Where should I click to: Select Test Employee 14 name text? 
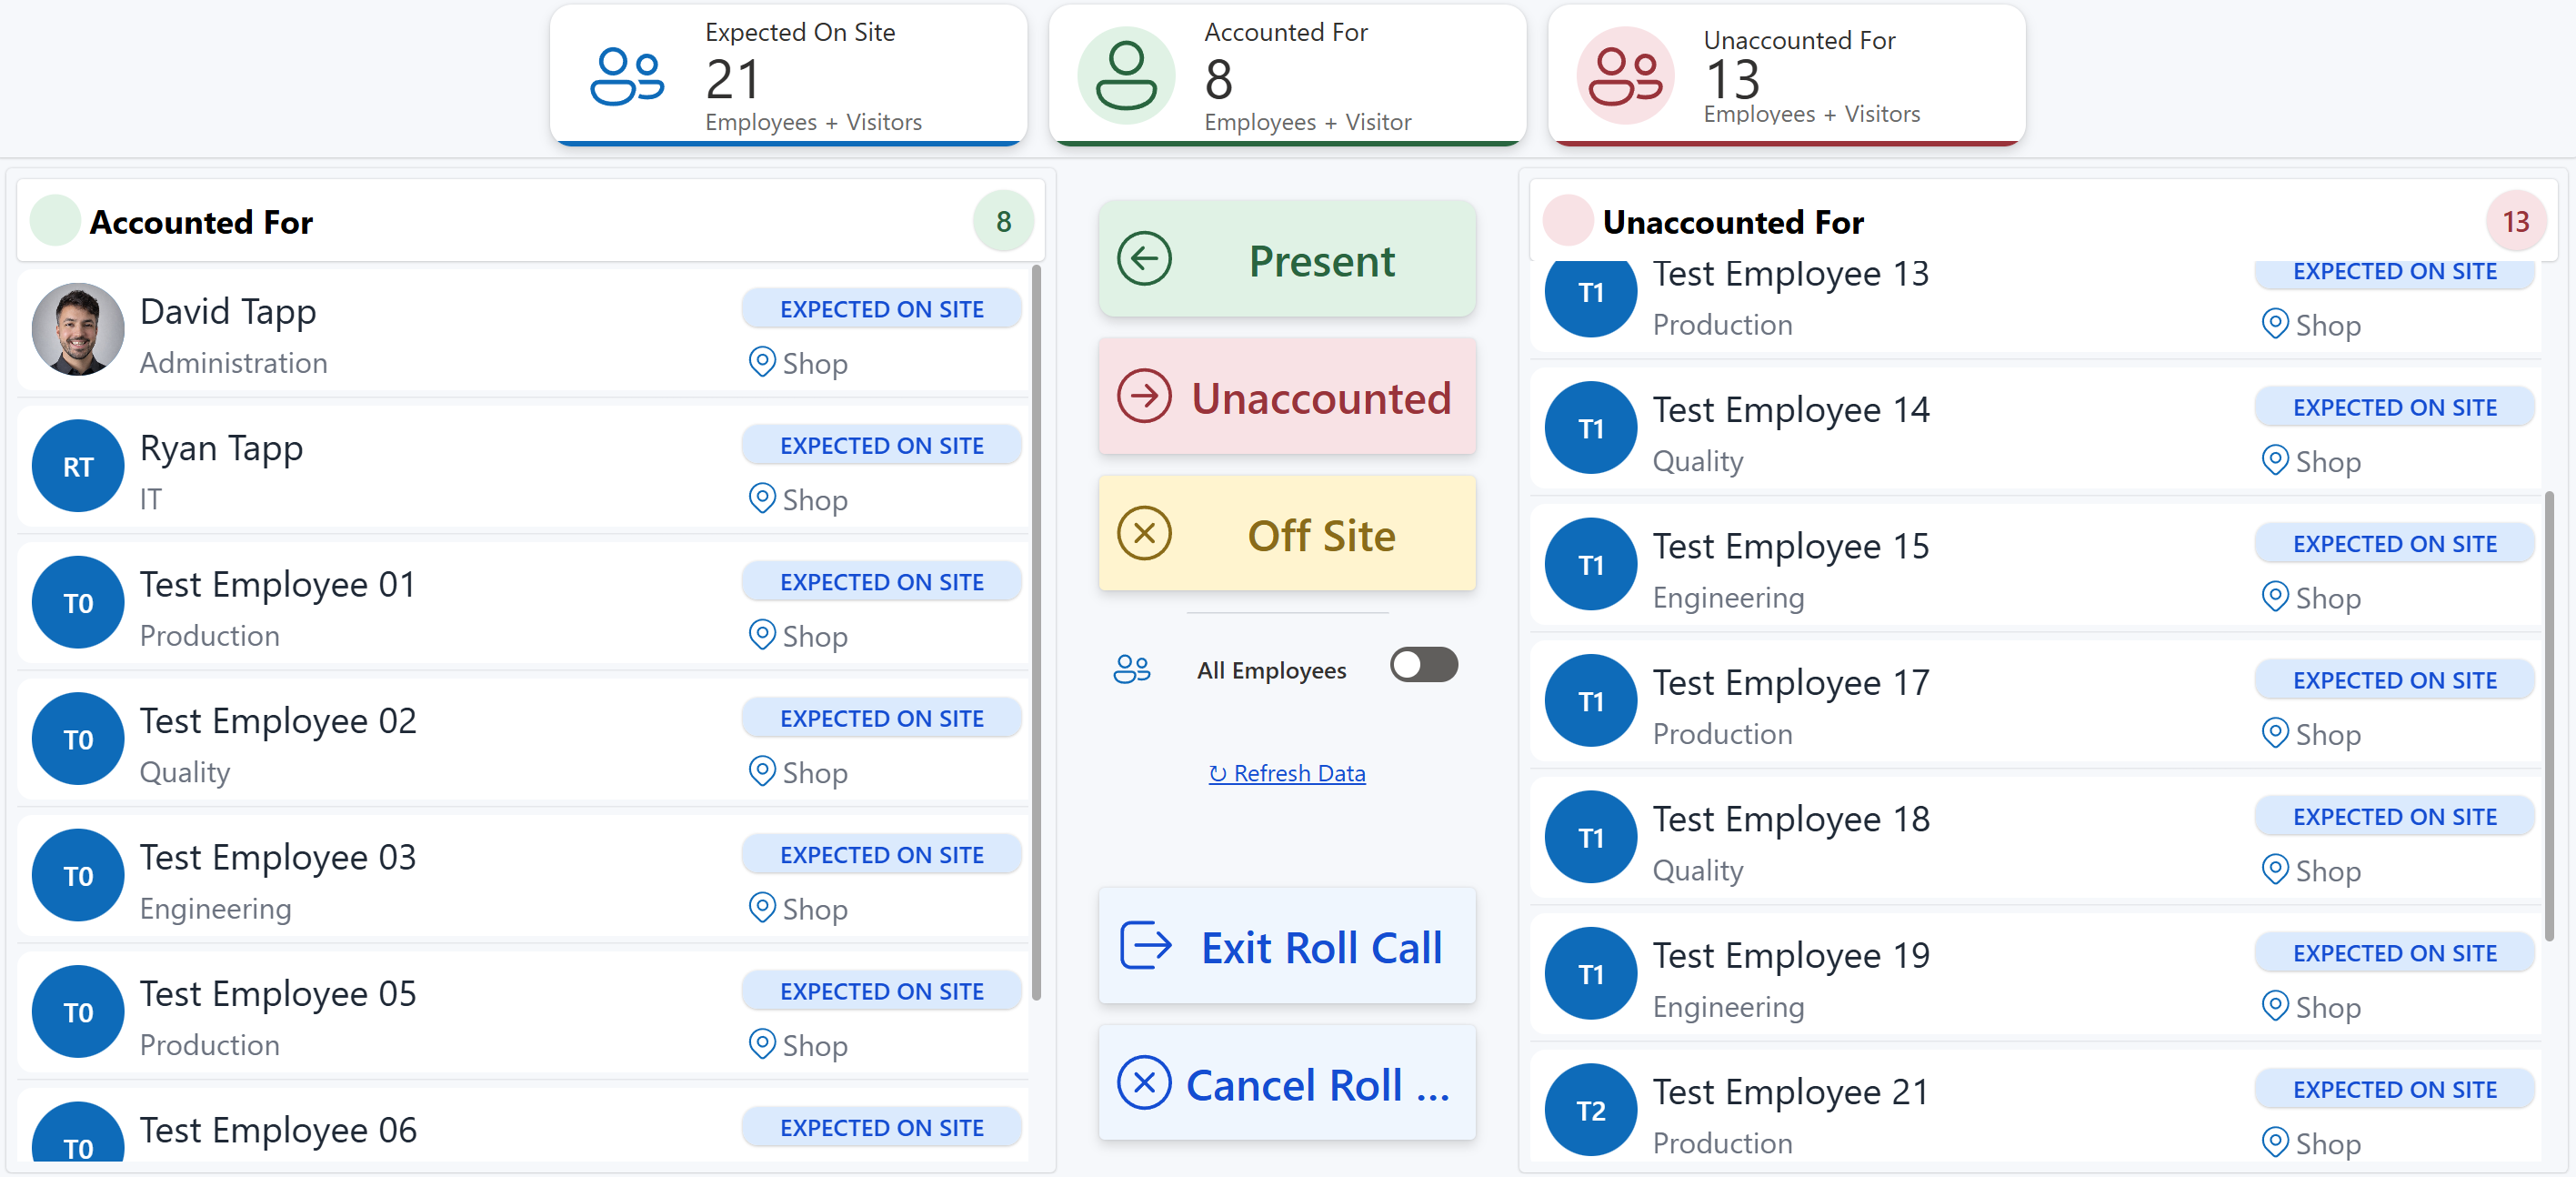(1790, 410)
